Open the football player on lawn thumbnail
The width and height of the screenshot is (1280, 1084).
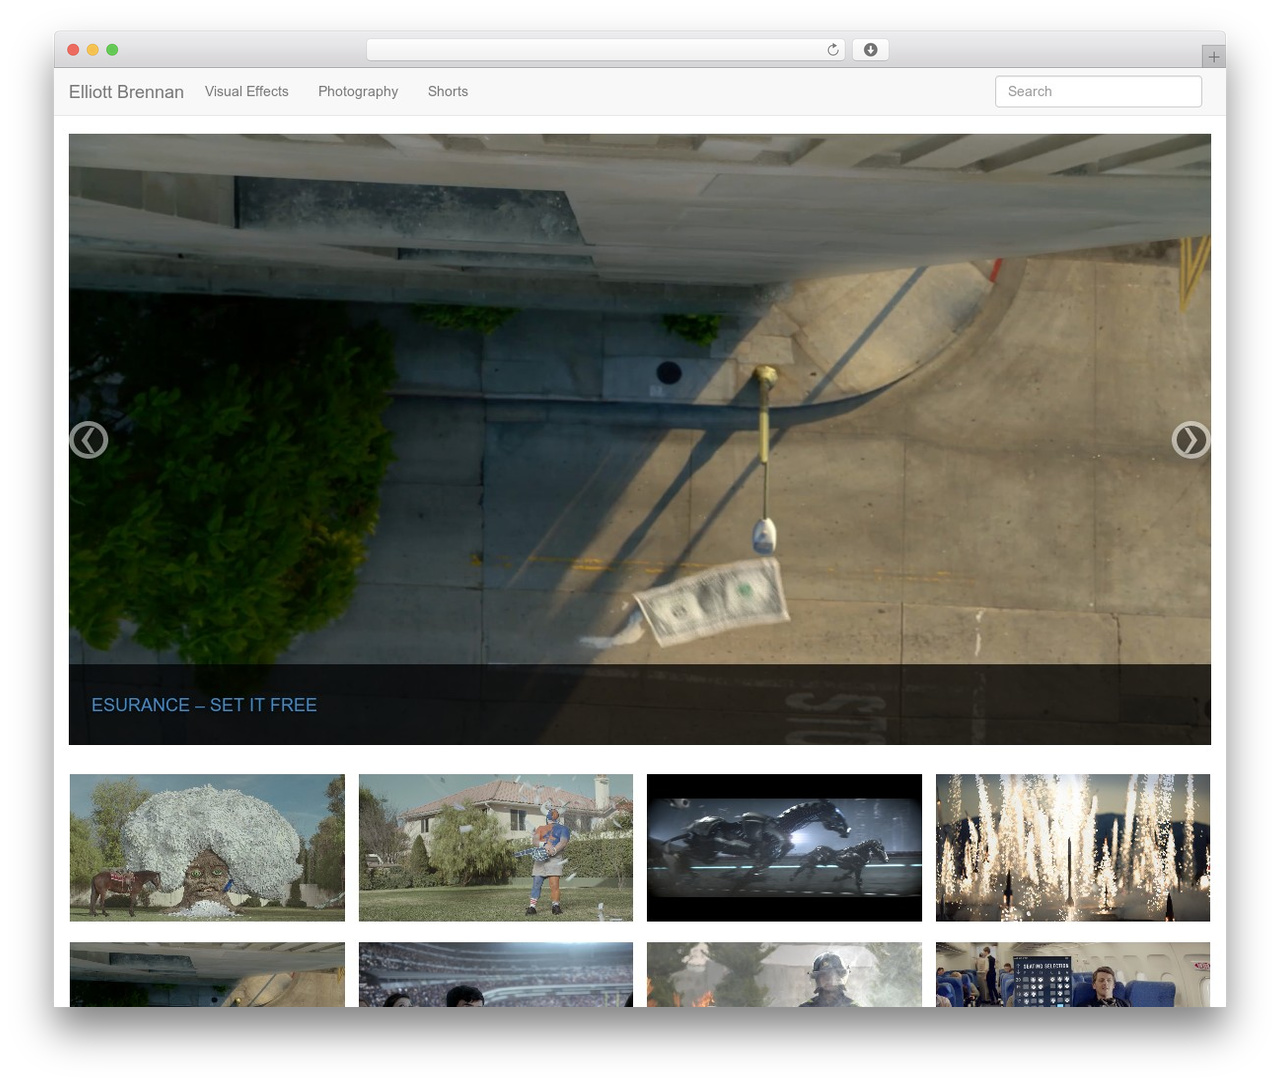point(496,847)
